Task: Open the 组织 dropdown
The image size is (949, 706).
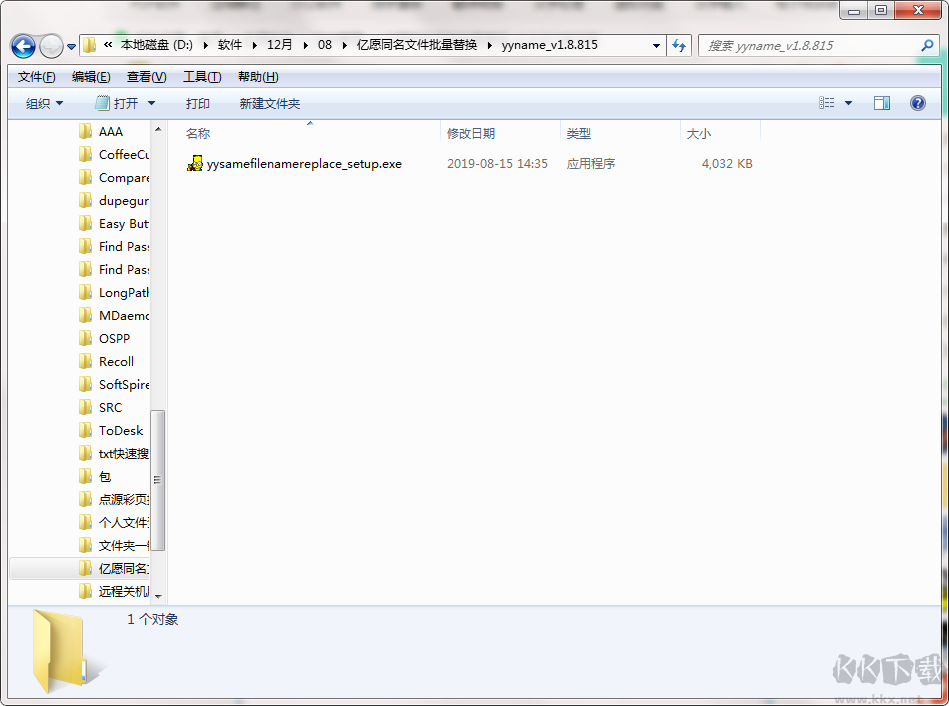Action: 44,104
